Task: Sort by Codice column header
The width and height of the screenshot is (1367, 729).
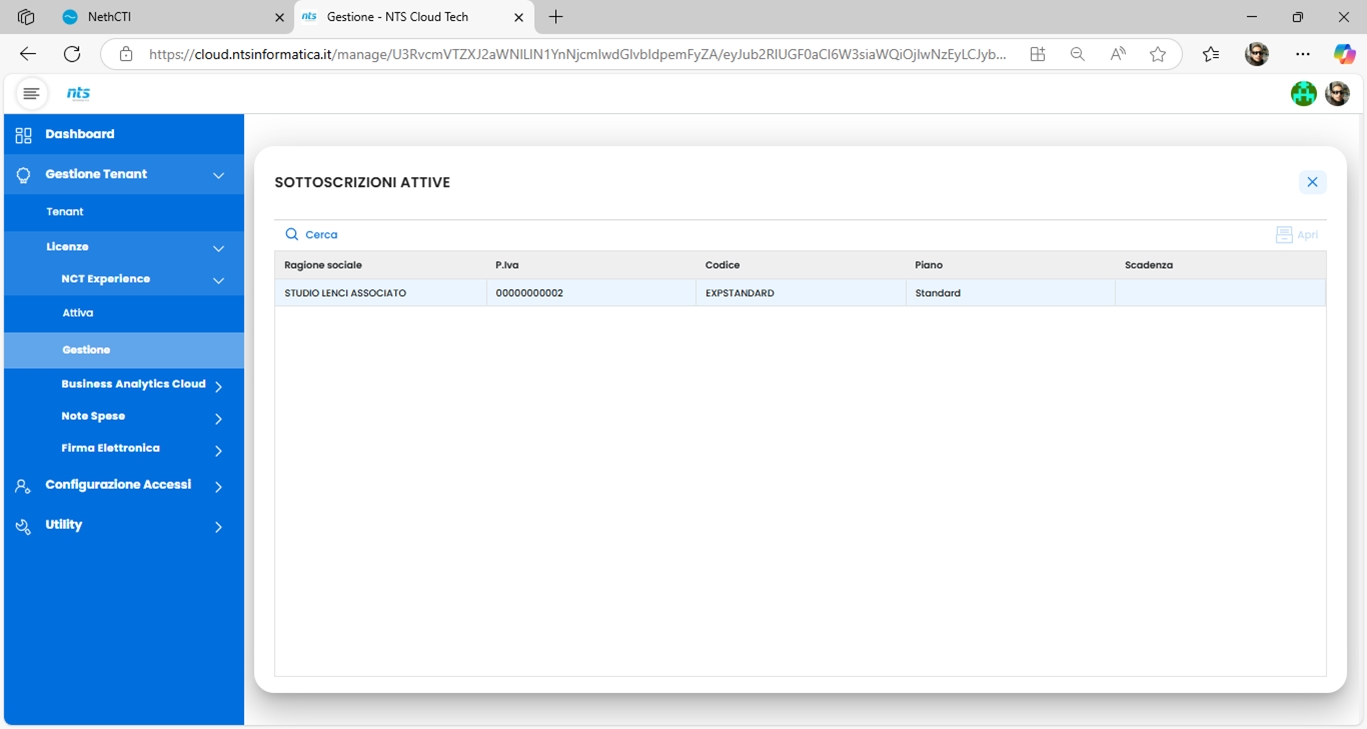Action: (x=801, y=265)
